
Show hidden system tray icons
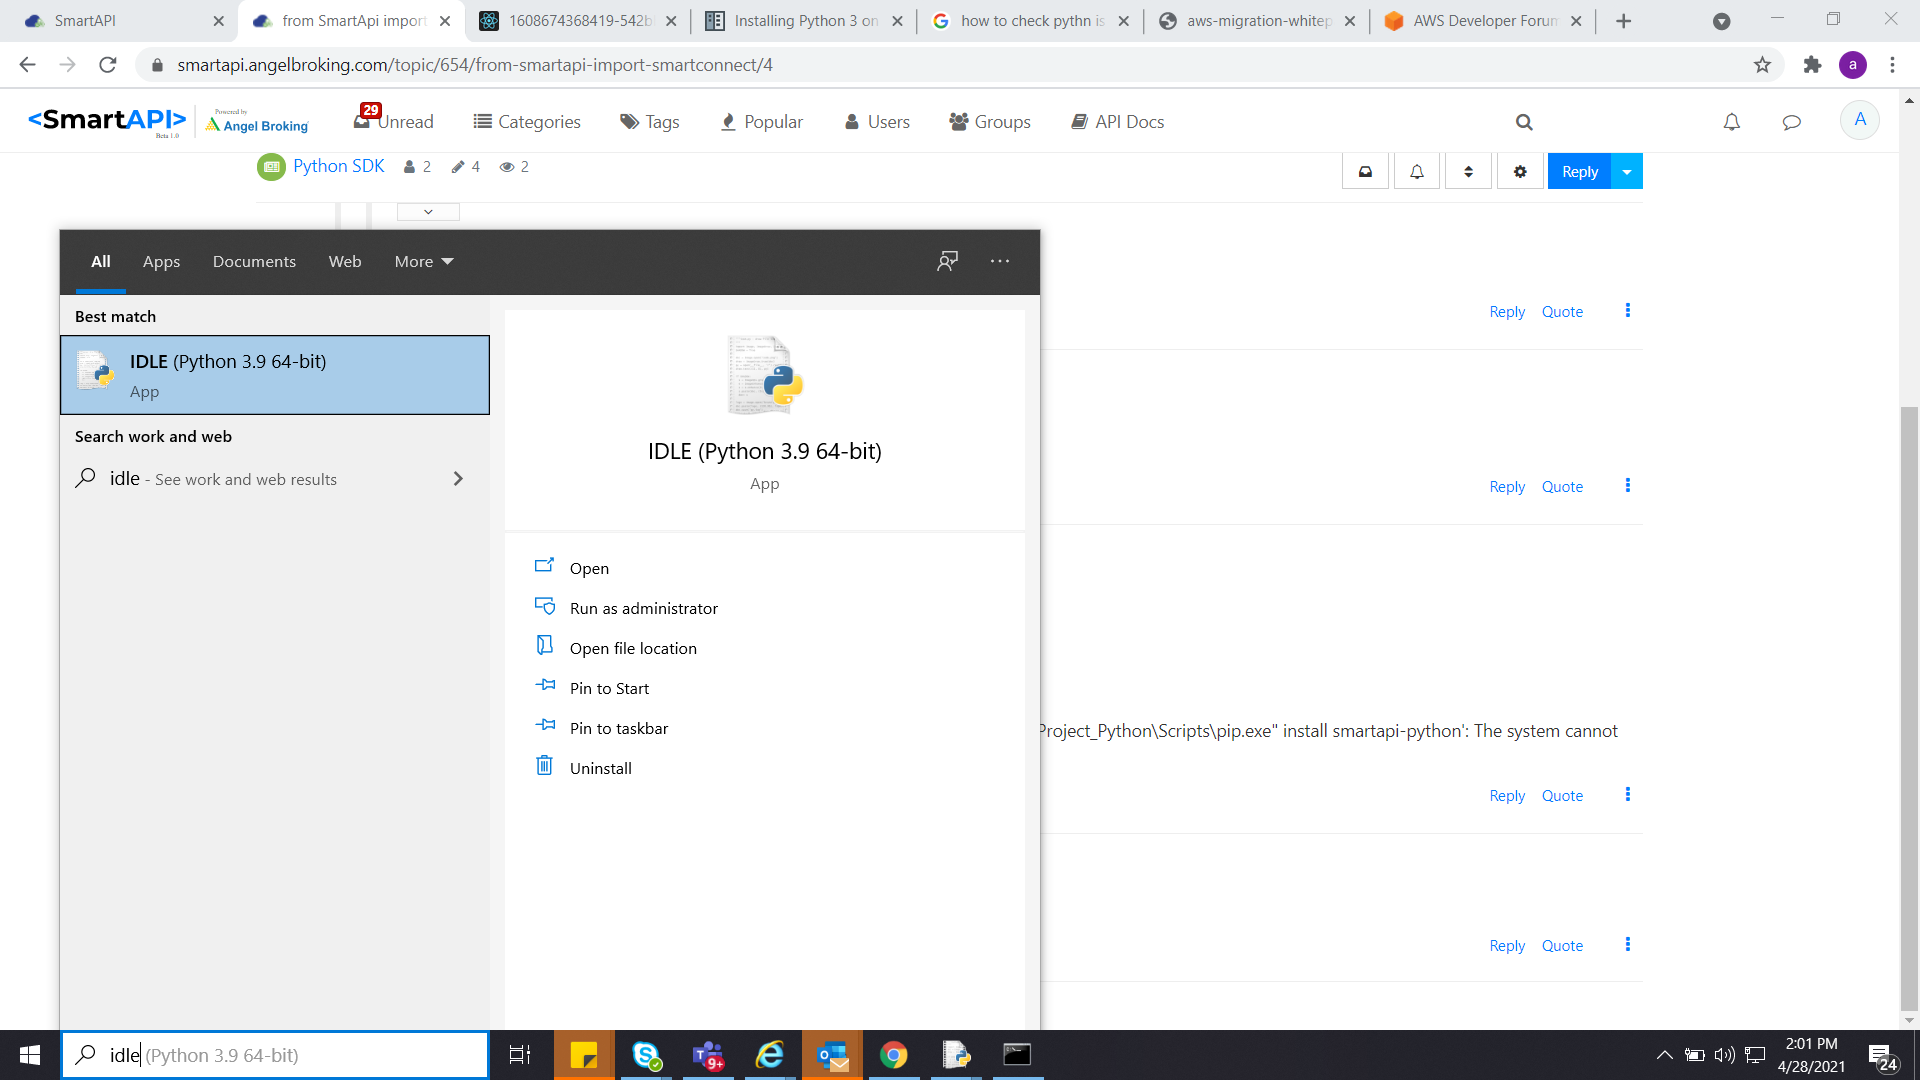1664,1055
